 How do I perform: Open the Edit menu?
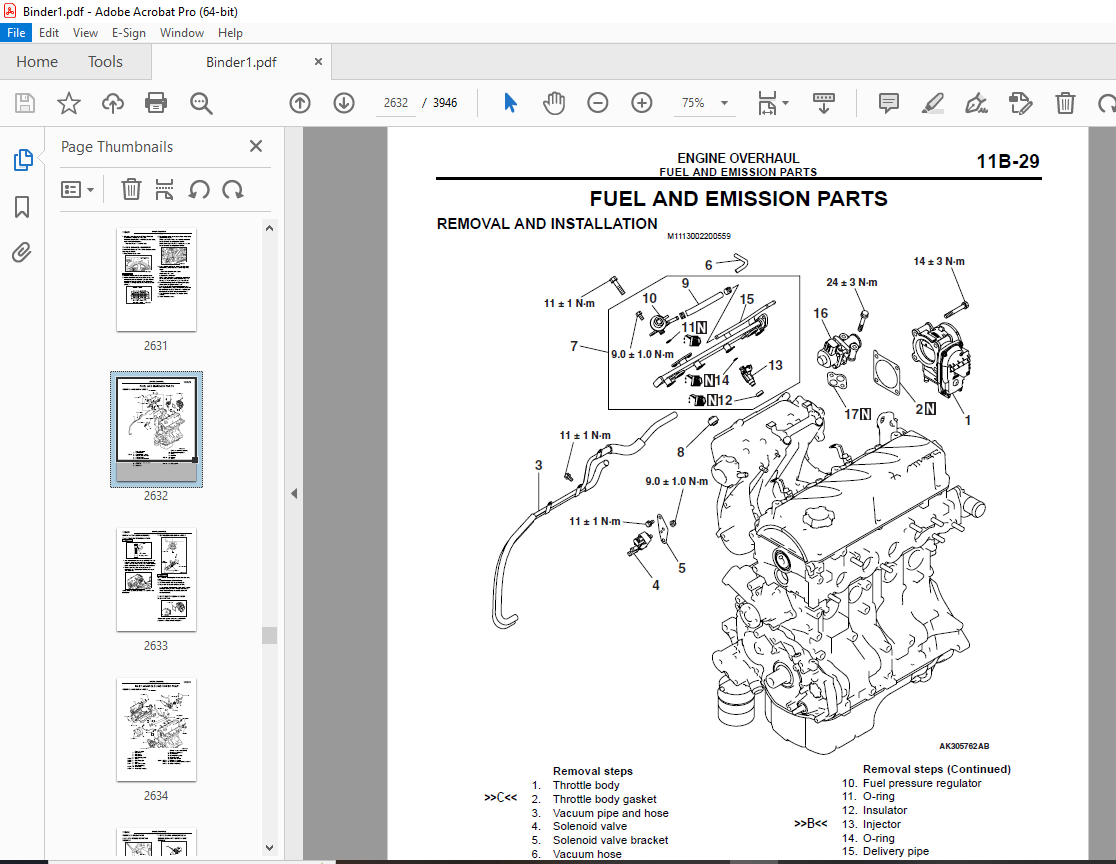click(48, 33)
